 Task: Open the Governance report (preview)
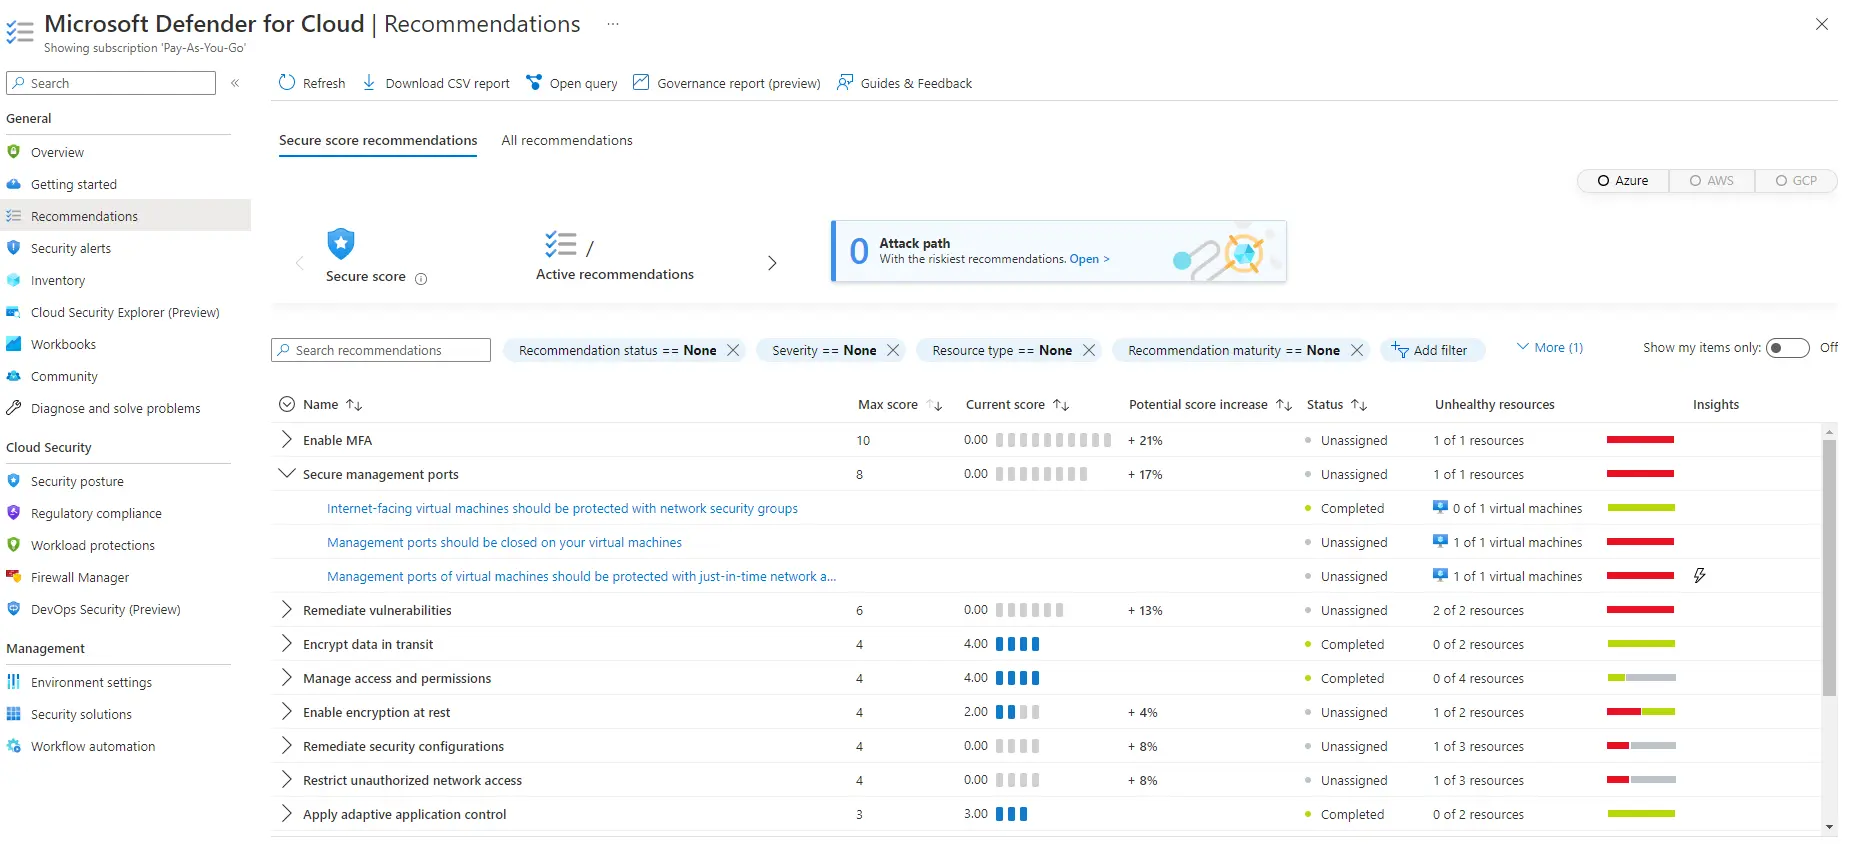click(726, 83)
